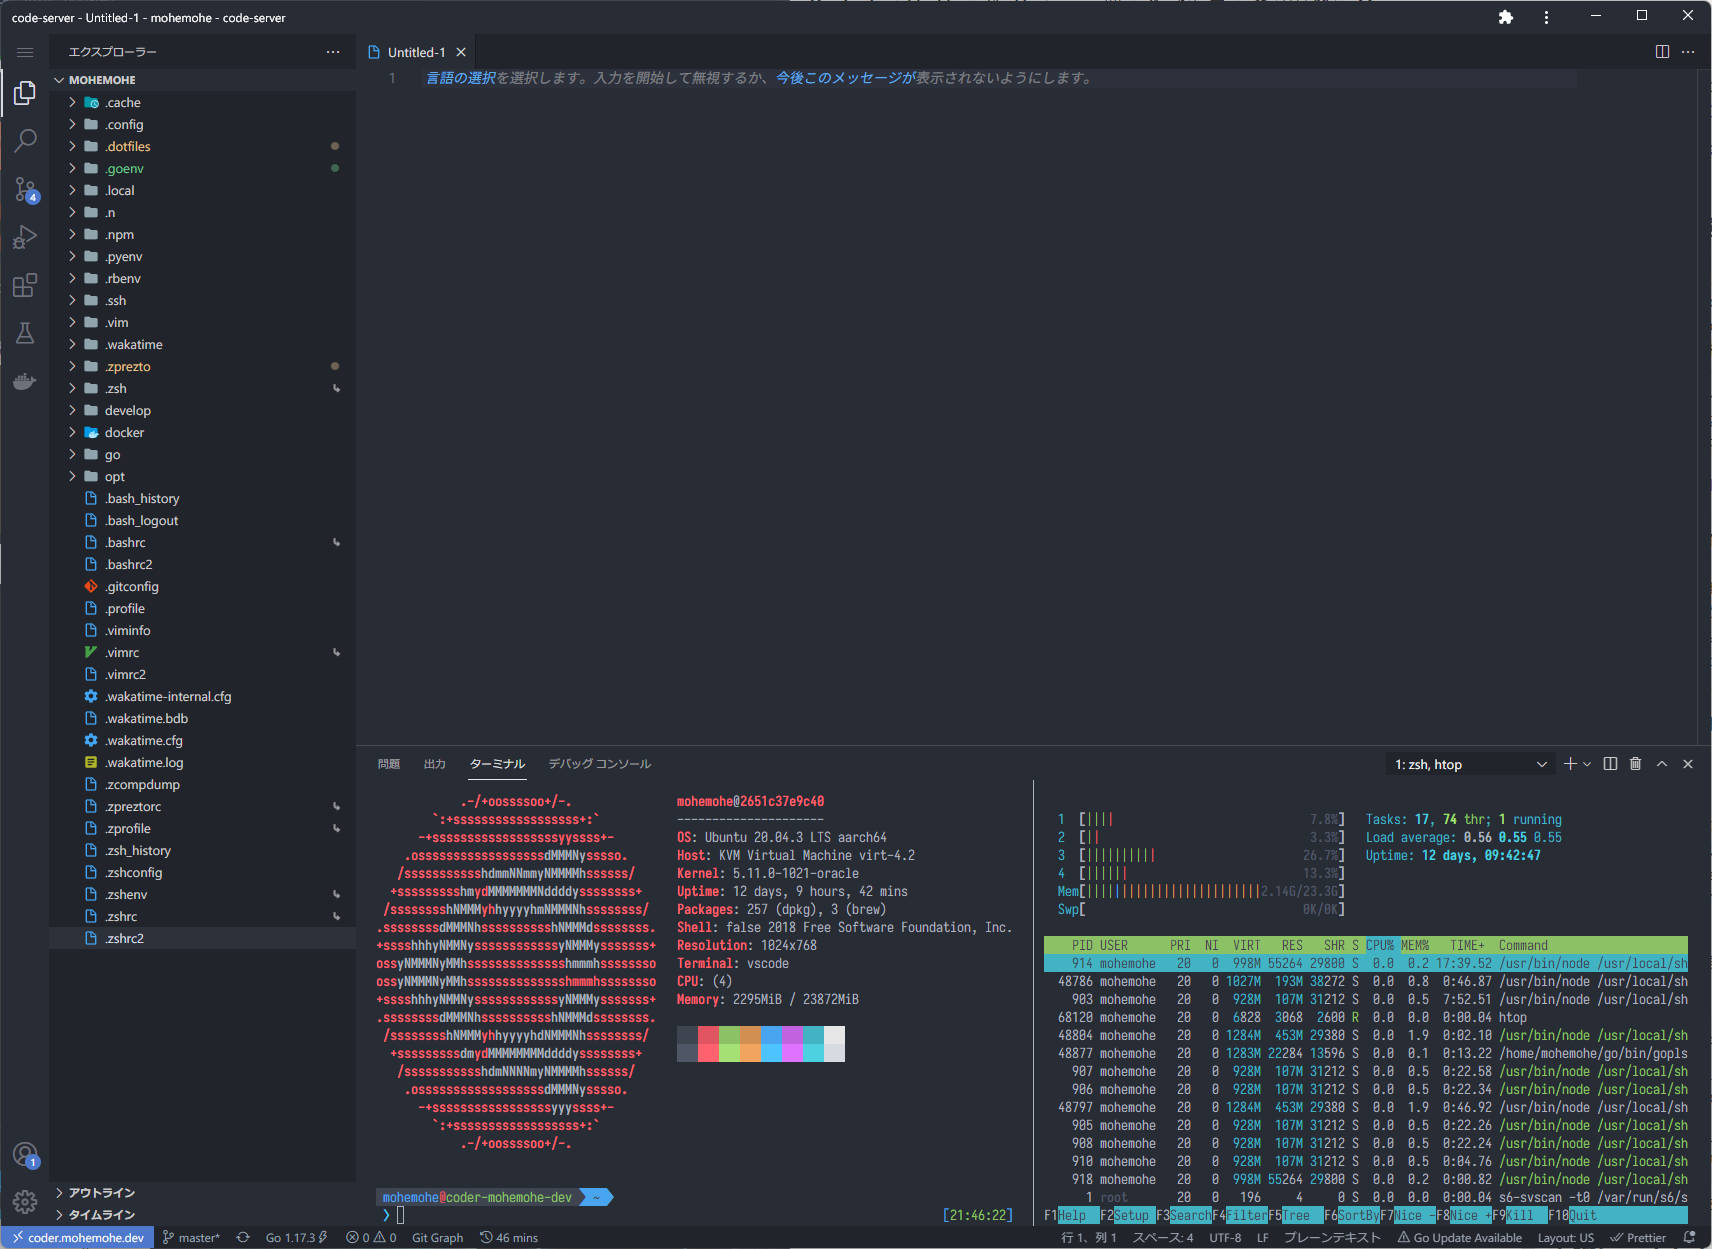Close the Untitled-1 editor tab
Viewport: 1712px width, 1249px height.
point(461,52)
